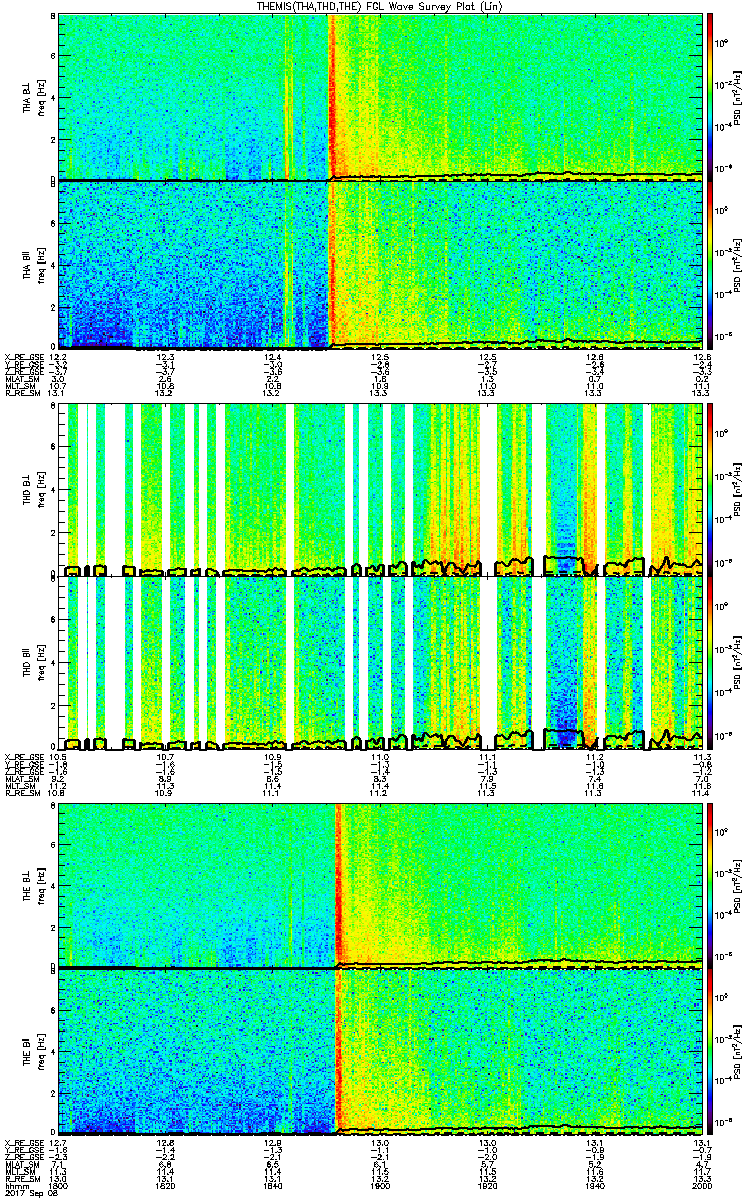Click the '2000' time tick label
The image size is (750, 1200).
pos(700,1187)
